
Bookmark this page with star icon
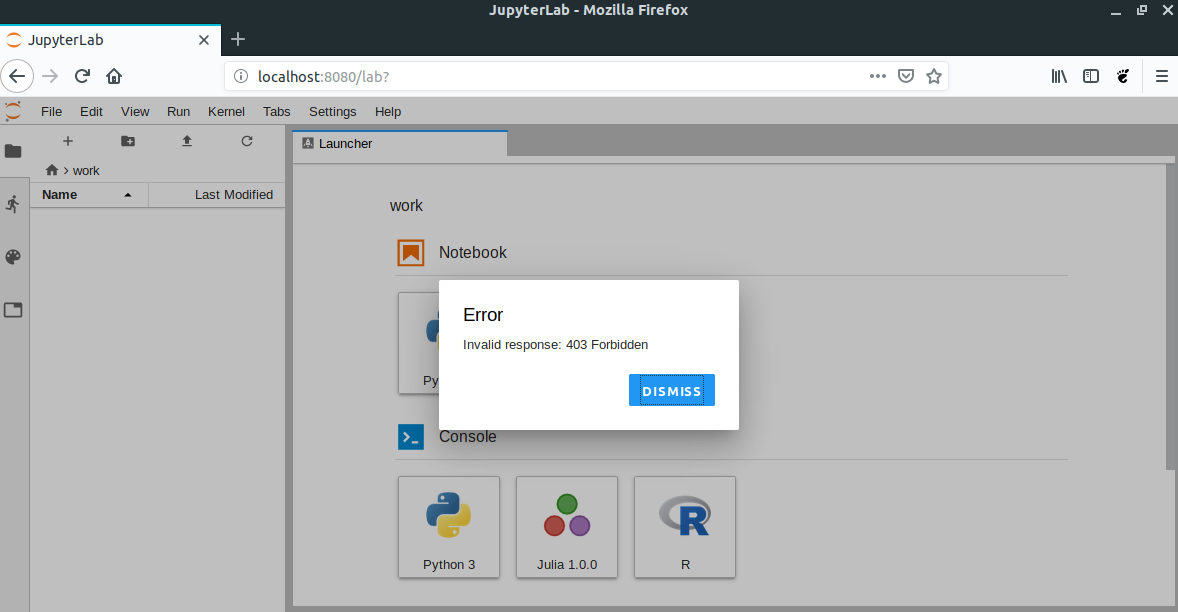coord(934,76)
